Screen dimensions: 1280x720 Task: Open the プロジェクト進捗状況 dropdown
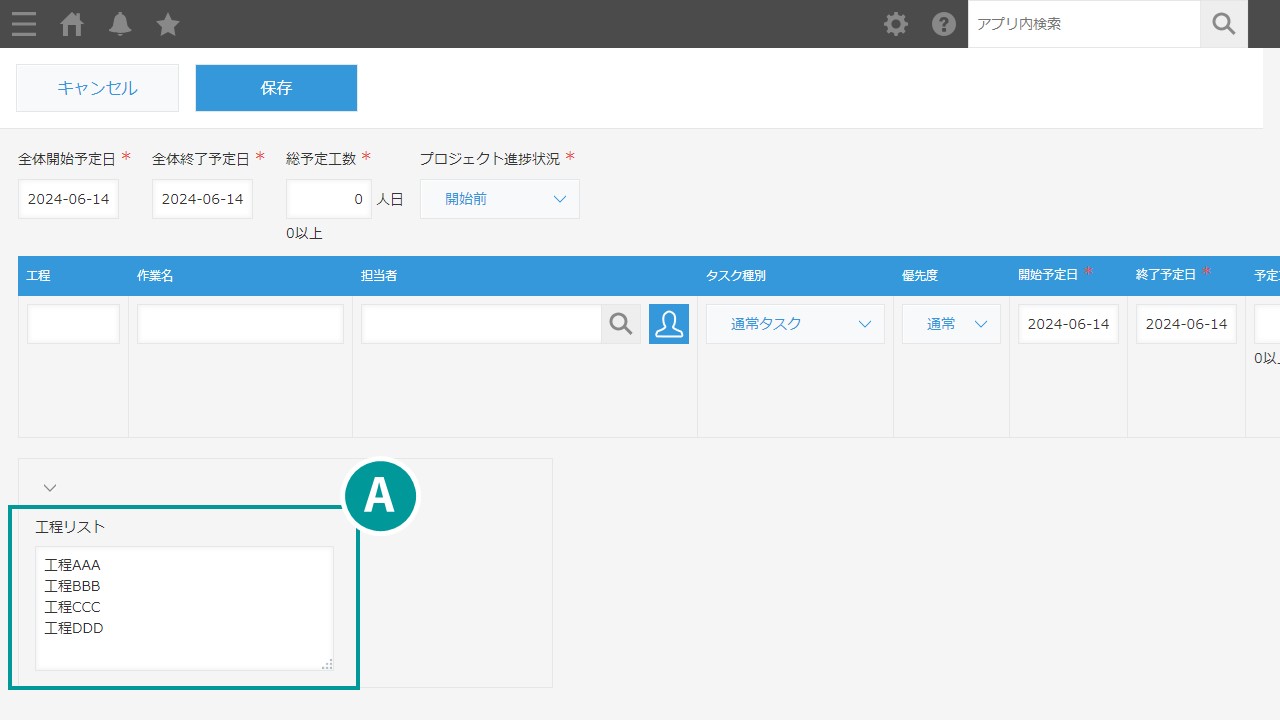pyautogui.click(x=500, y=199)
